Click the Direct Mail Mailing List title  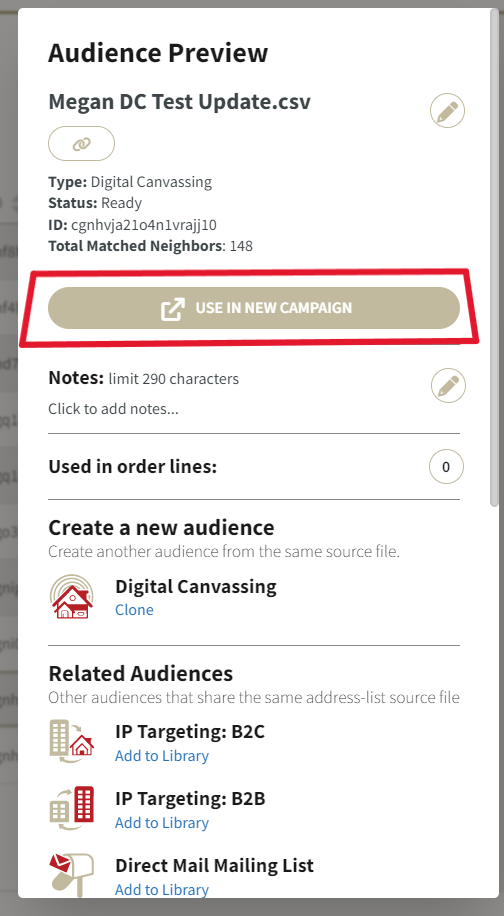(214, 865)
